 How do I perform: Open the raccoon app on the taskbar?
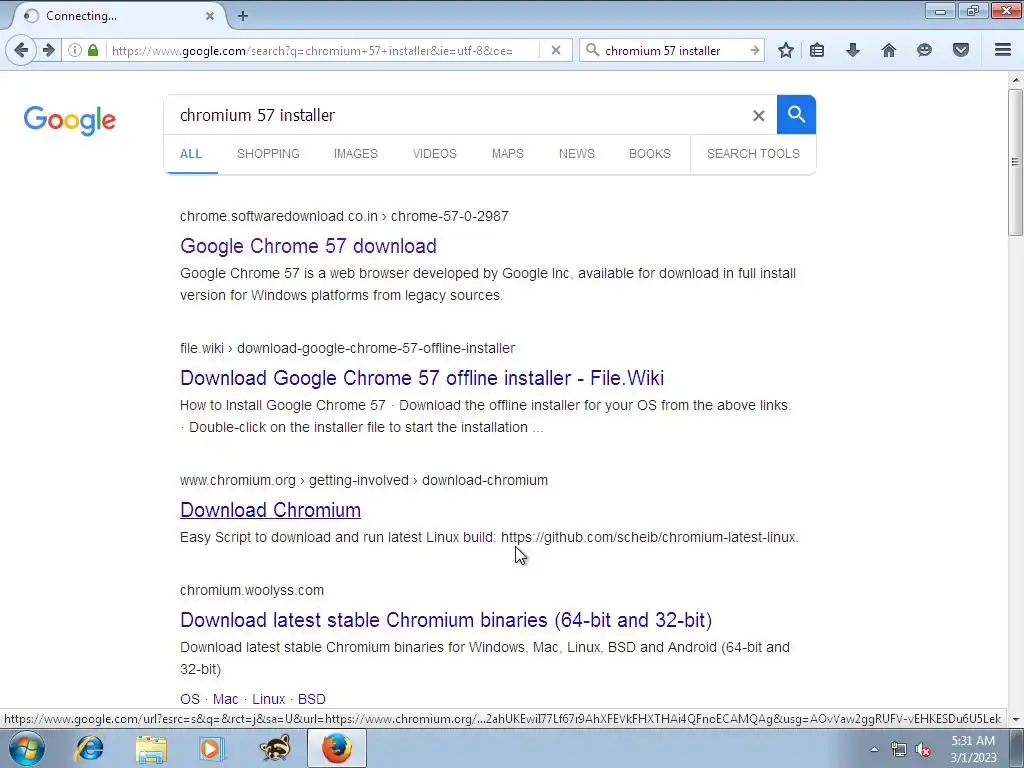(x=274, y=748)
